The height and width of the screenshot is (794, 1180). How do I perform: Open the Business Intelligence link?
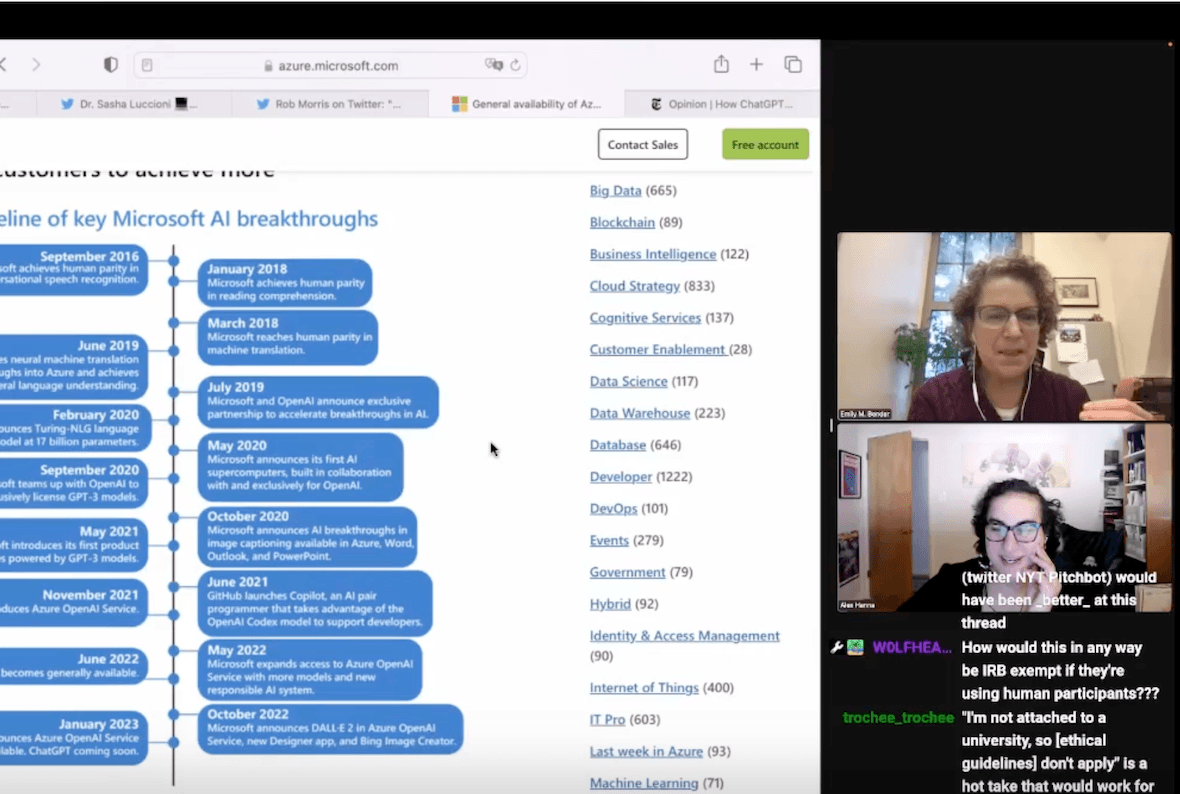tap(653, 254)
